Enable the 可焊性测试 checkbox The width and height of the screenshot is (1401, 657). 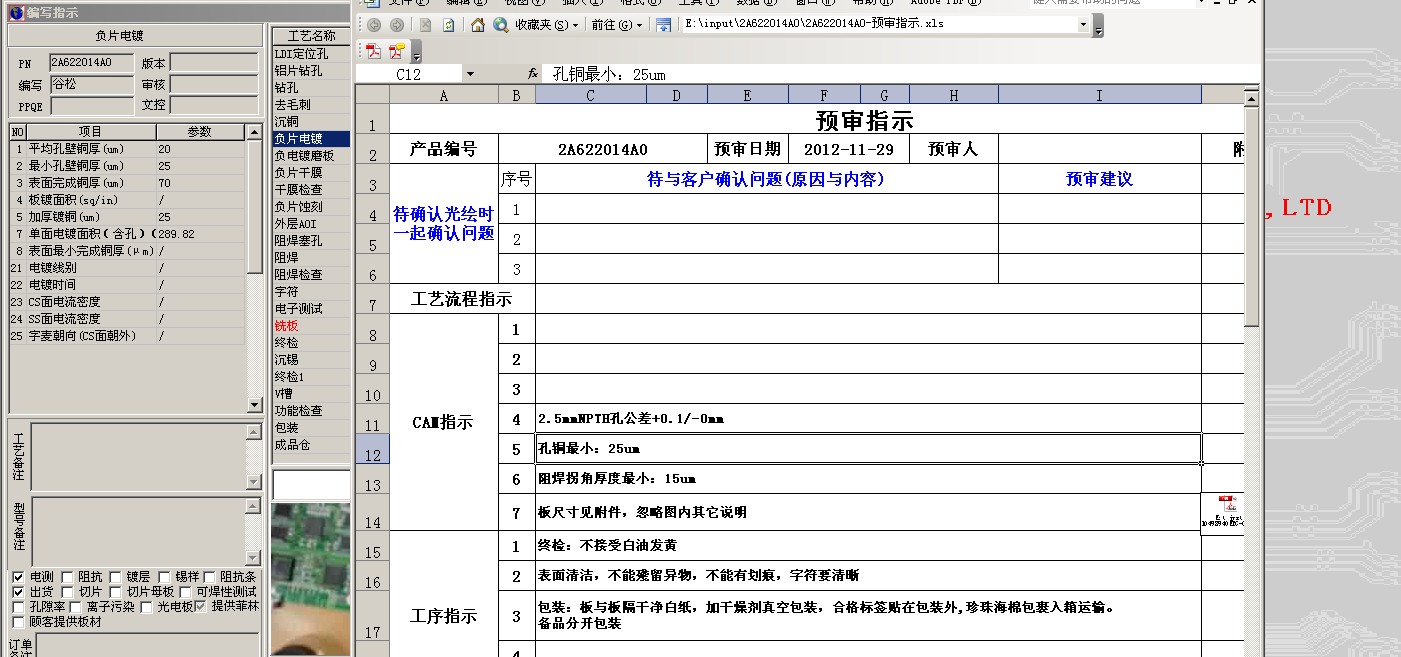point(186,592)
